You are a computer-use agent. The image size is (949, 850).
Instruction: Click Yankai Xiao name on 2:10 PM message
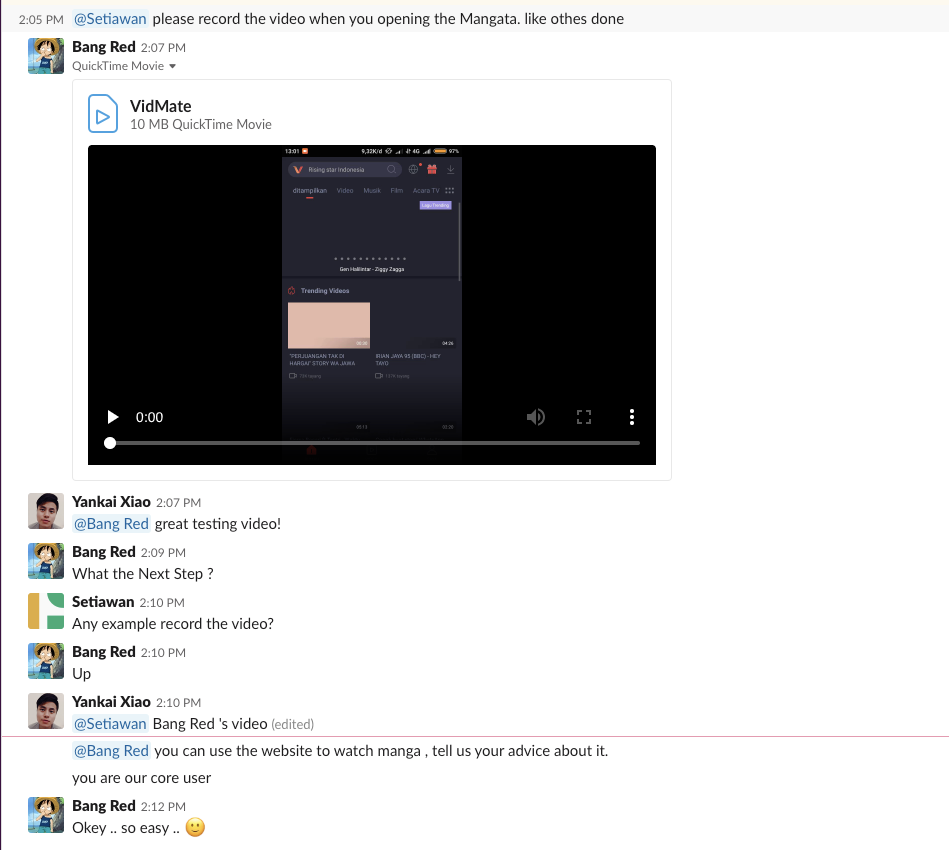tap(111, 702)
